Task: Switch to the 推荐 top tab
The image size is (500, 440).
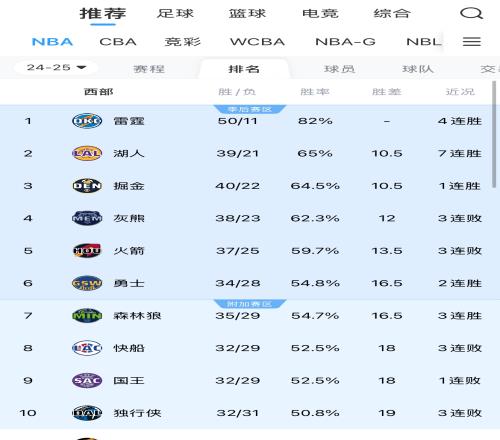Action: point(103,14)
